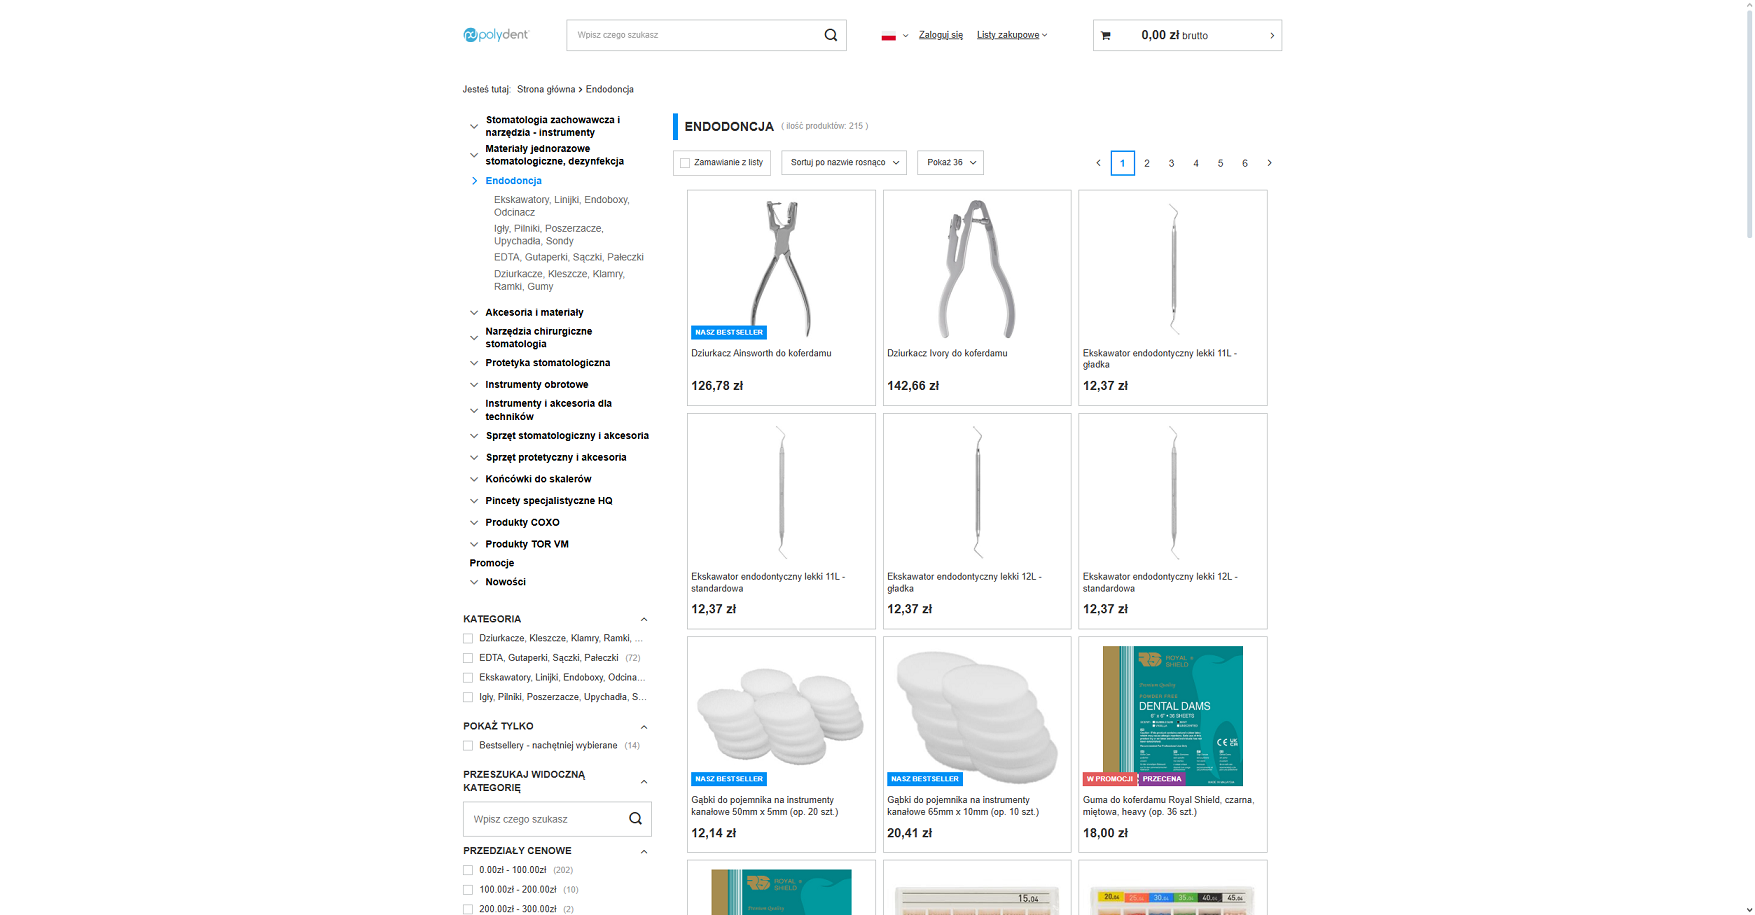1755x915 pixels.
Task: Go to next page using right arrow
Action: point(1269,163)
